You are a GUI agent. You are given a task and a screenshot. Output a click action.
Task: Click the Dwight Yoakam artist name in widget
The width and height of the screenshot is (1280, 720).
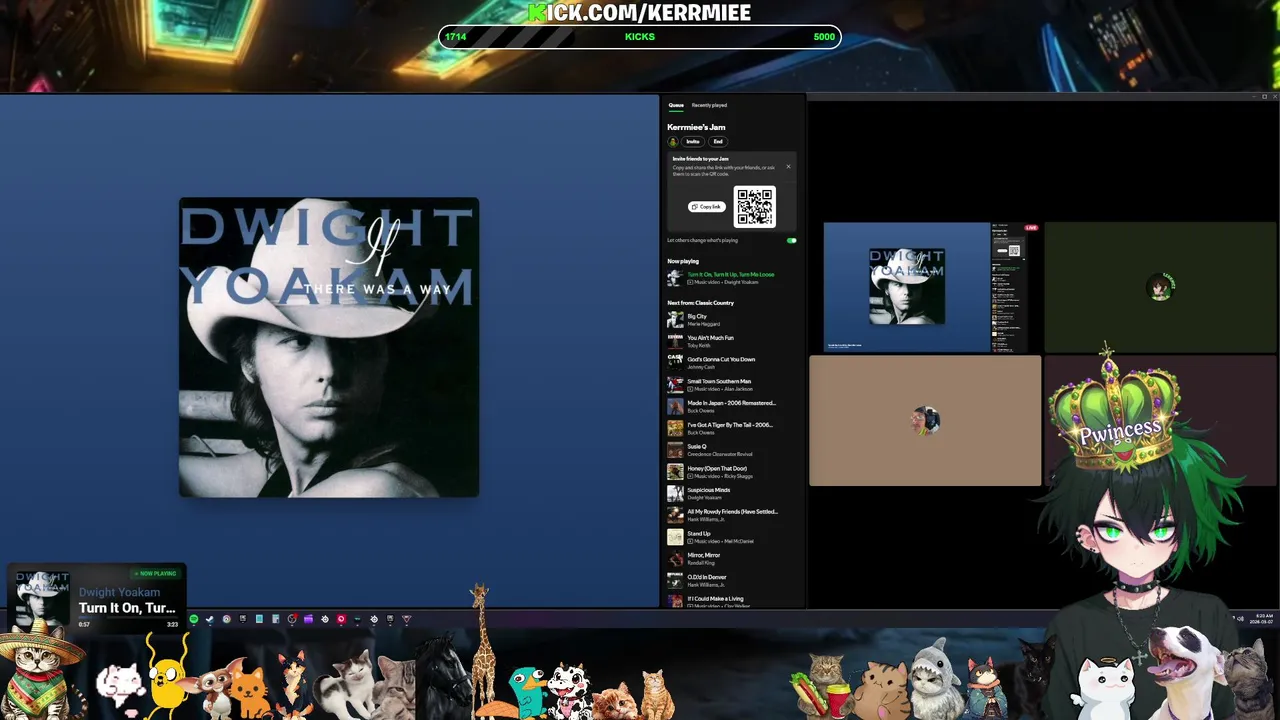pos(119,592)
